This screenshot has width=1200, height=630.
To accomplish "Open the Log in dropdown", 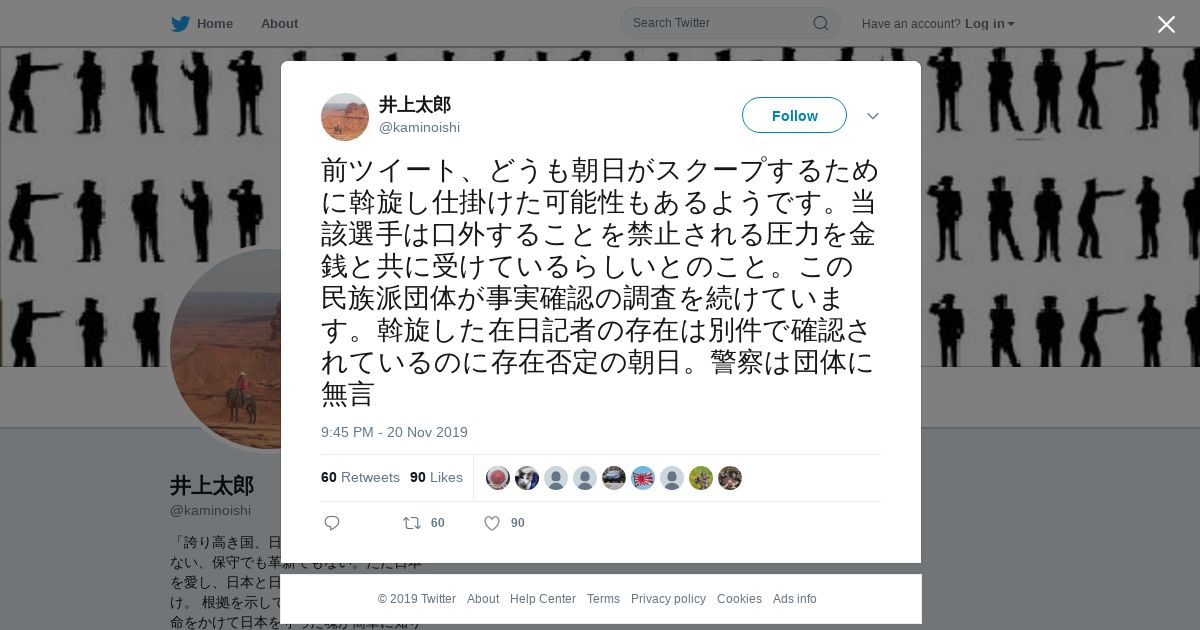I will tap(989, 24).
